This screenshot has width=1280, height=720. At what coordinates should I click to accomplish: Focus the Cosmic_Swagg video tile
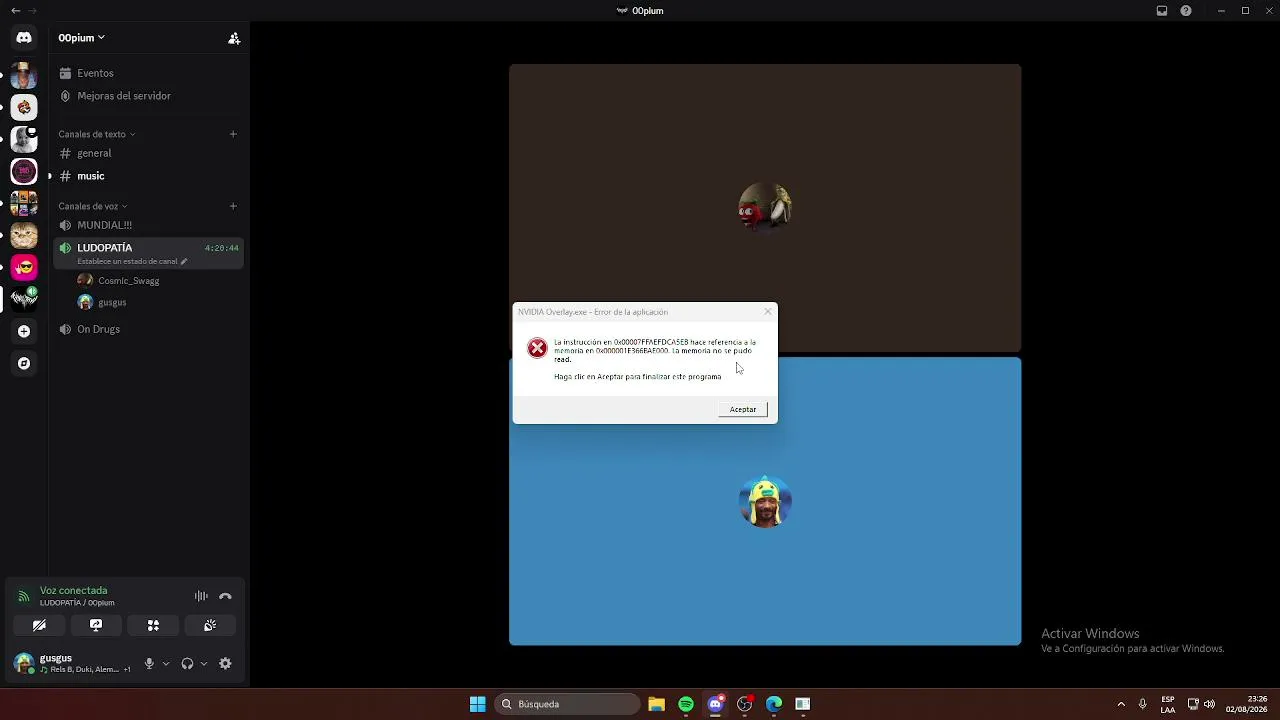(765, 208)
